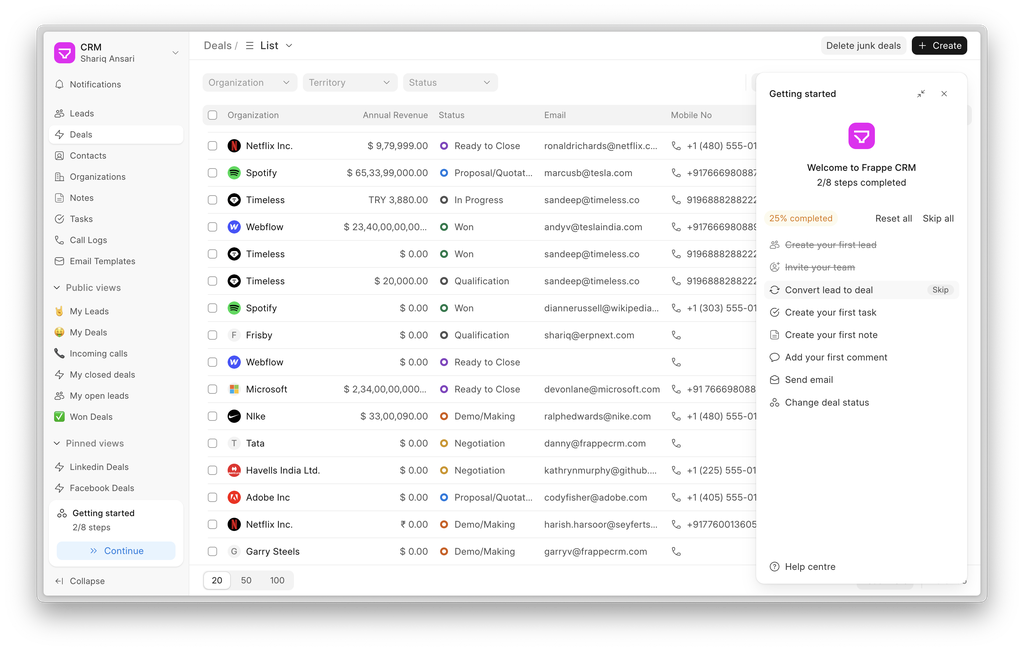Click the Territory filter field
This screenshot has width=1024, height=651.
(350, 83)
